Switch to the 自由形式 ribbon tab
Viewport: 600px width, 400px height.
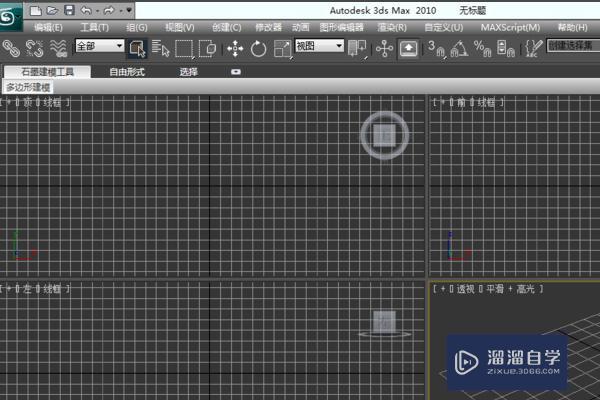coord(127,72)
